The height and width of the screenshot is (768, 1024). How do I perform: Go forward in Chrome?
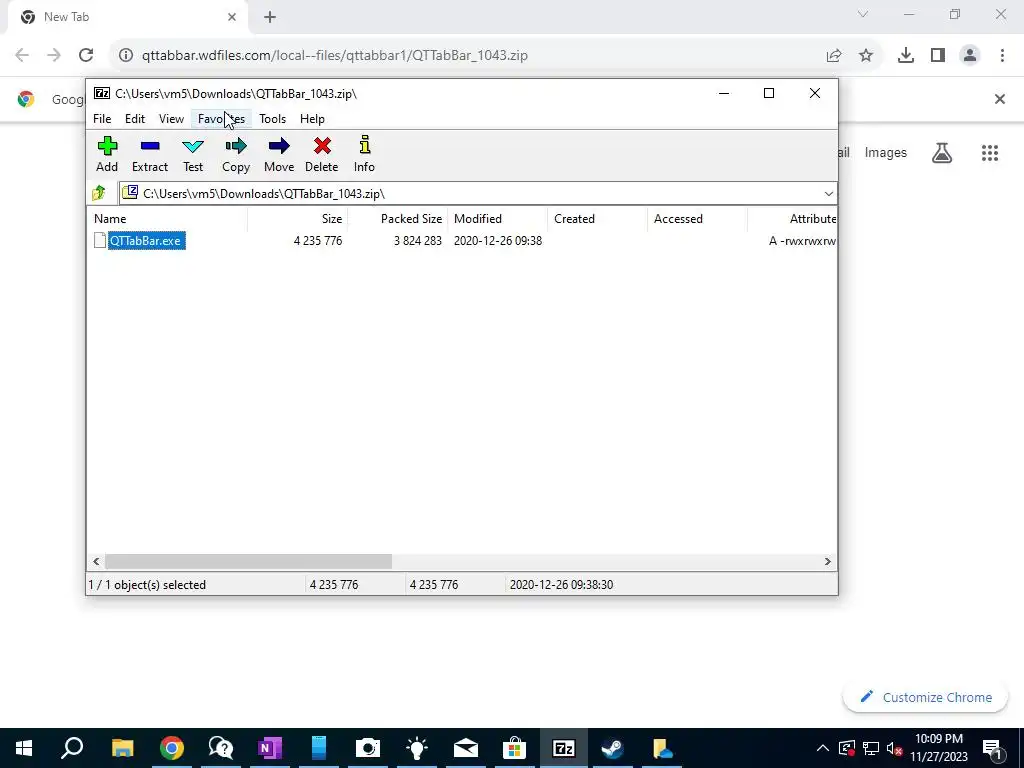(x=54, y=56)
